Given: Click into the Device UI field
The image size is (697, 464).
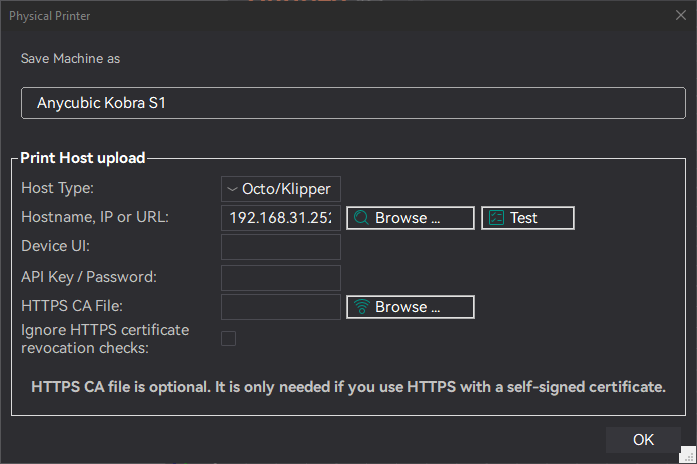Looking at the screenshot, I should [281, 247].
